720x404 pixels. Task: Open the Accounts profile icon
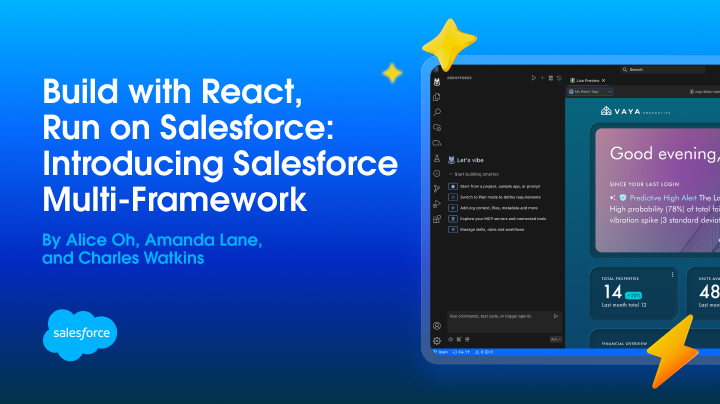click(437, 326)
